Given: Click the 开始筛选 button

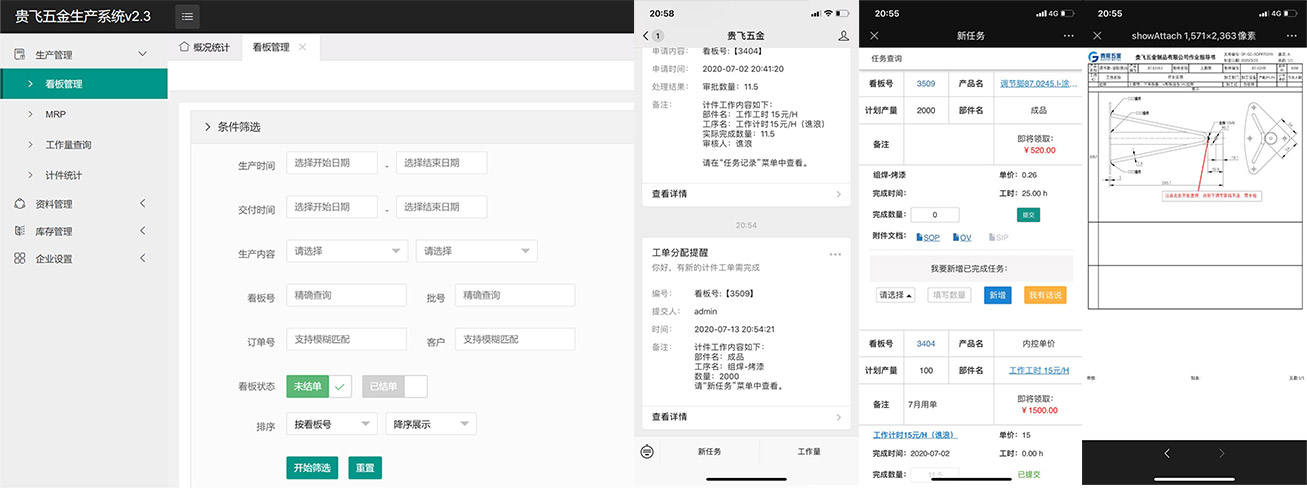Looking at the screenshot, I should (x=312, y=468).
